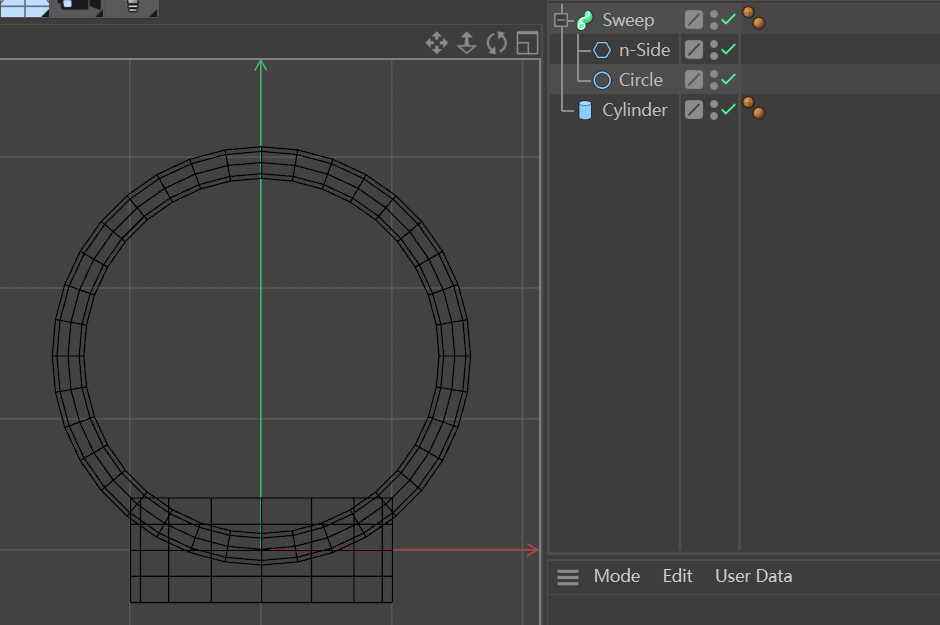Disable the Cylinder object via green checkmark

click(728, 109)
